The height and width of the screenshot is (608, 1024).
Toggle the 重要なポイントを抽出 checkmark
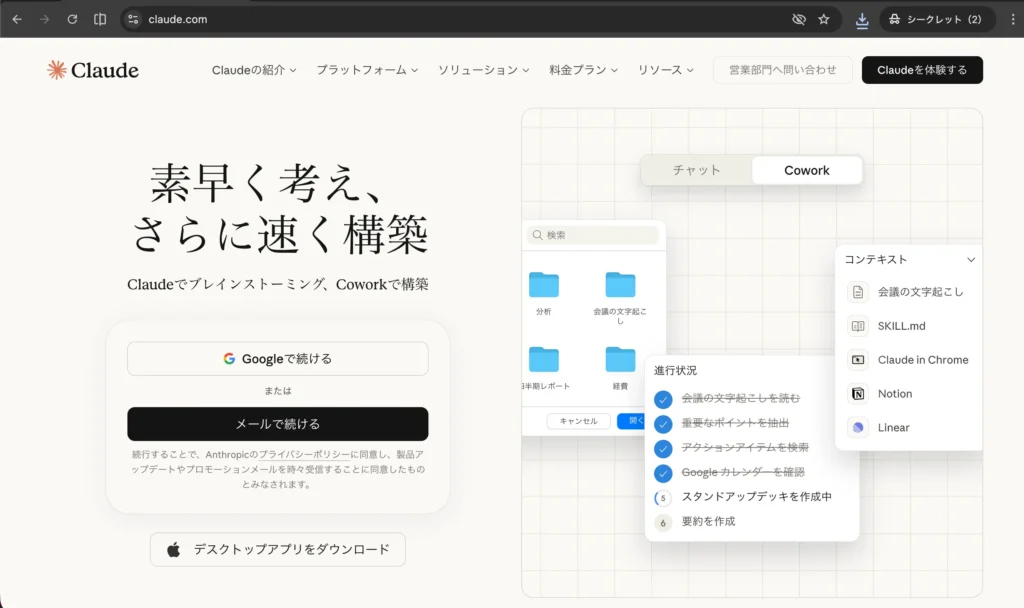[662, 424]
